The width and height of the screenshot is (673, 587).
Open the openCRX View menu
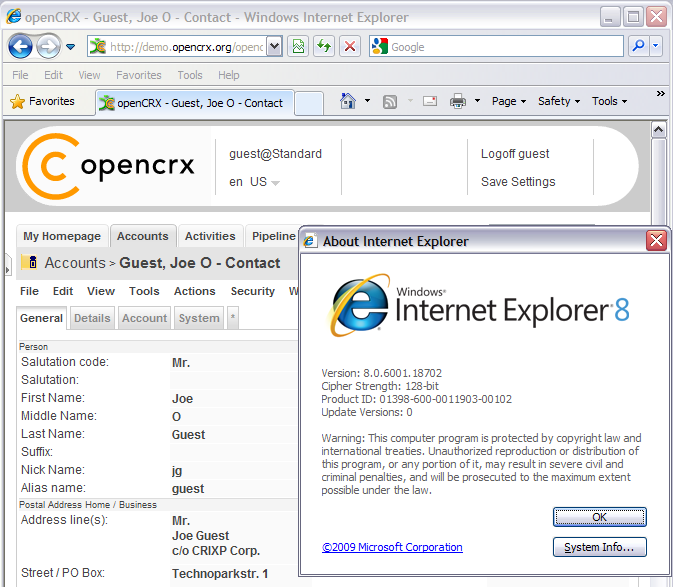(x=101, y=291)
